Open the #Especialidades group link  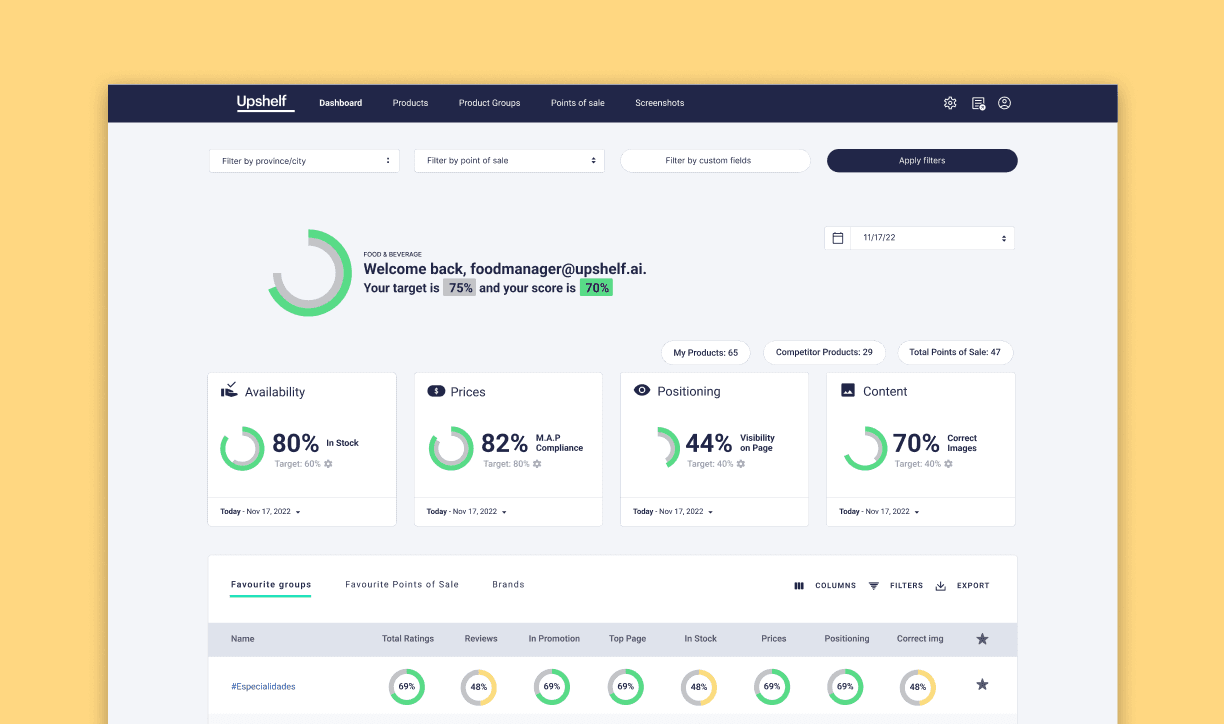pos(263,687)
